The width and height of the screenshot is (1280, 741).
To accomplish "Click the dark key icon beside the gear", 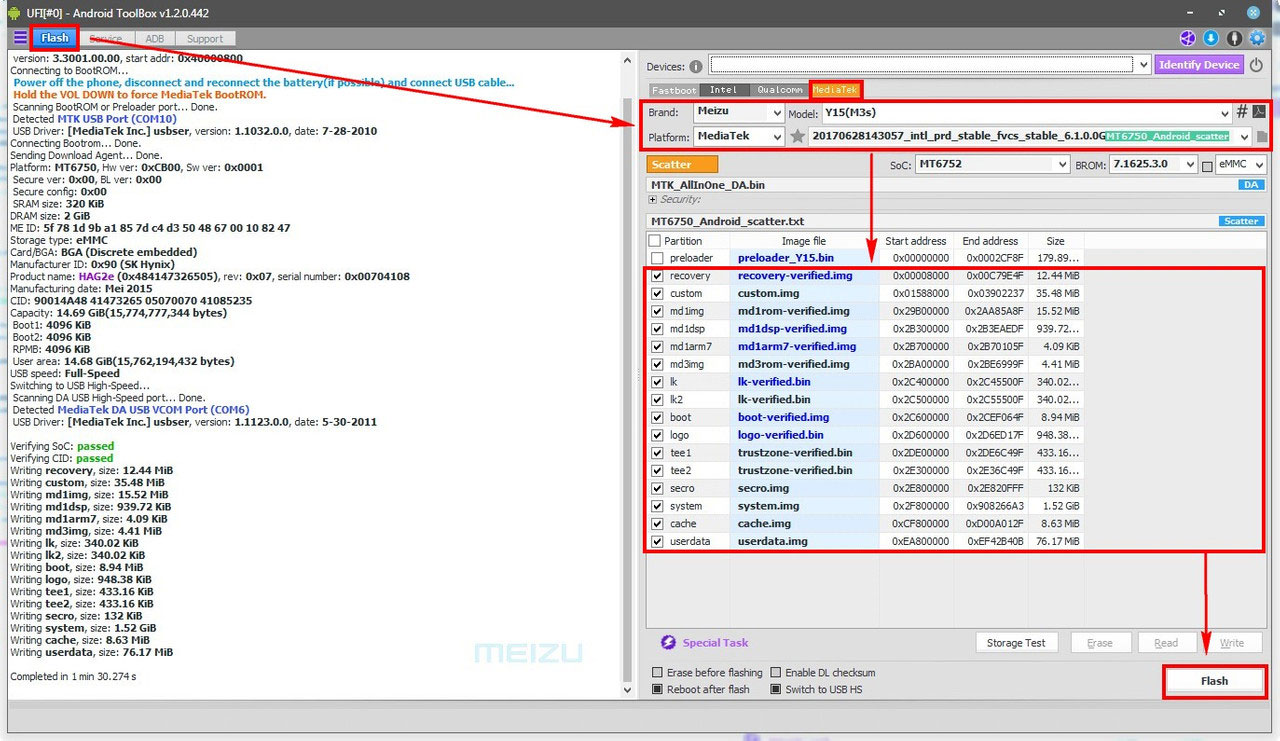I will coord(1234,38).
